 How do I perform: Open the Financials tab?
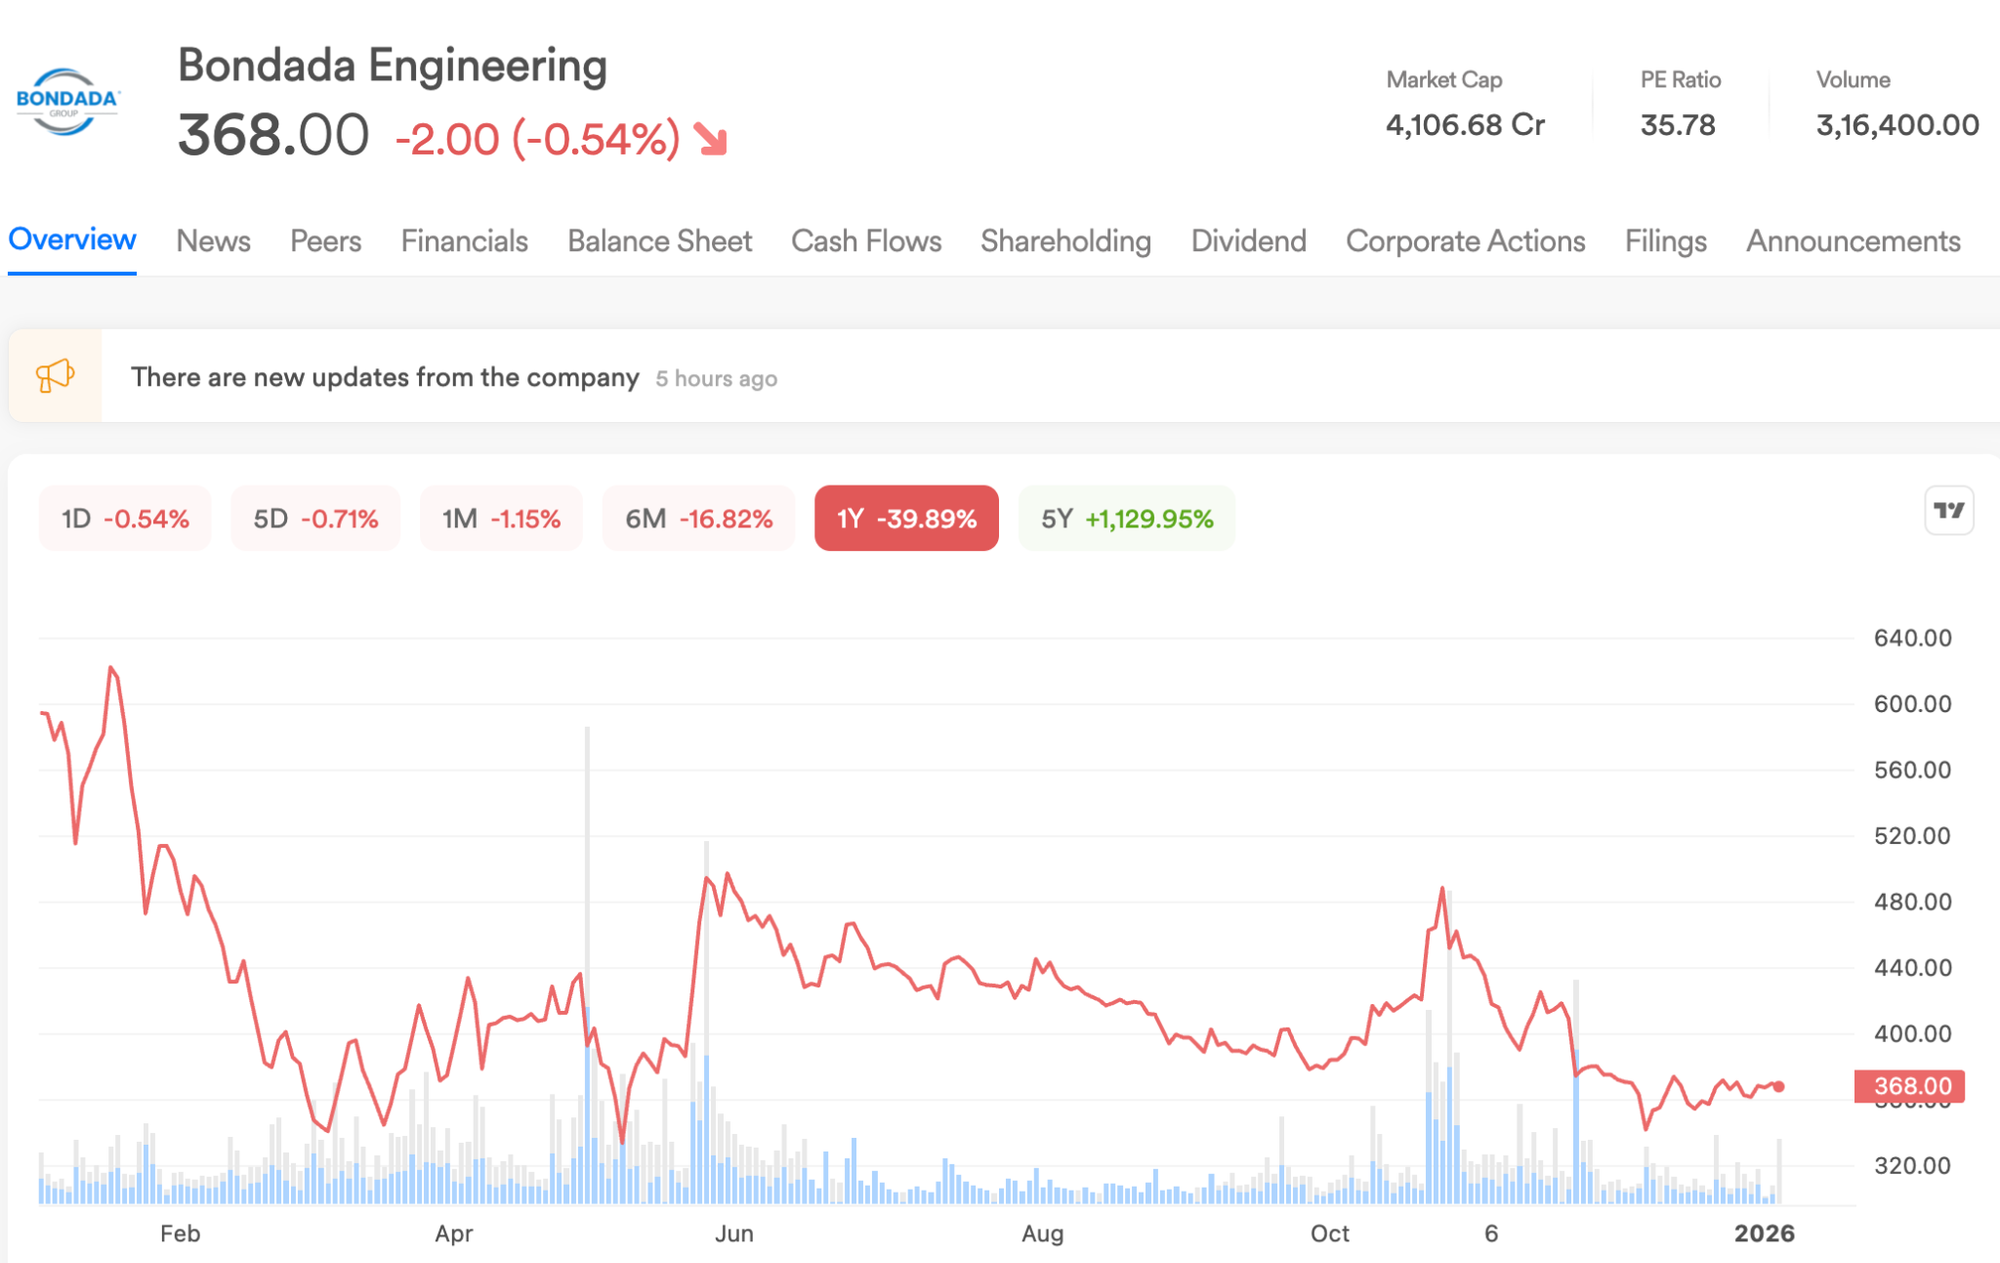tap(464, 241)
